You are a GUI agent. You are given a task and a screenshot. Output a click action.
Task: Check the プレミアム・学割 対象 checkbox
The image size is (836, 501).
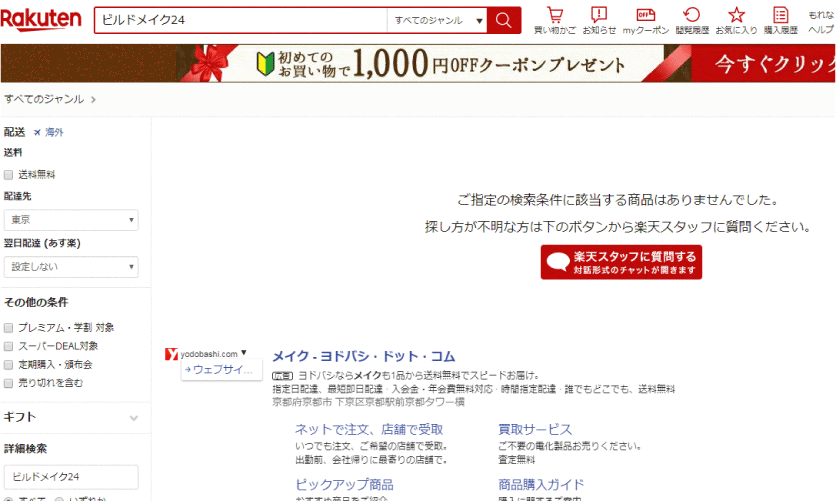[9, 328]
